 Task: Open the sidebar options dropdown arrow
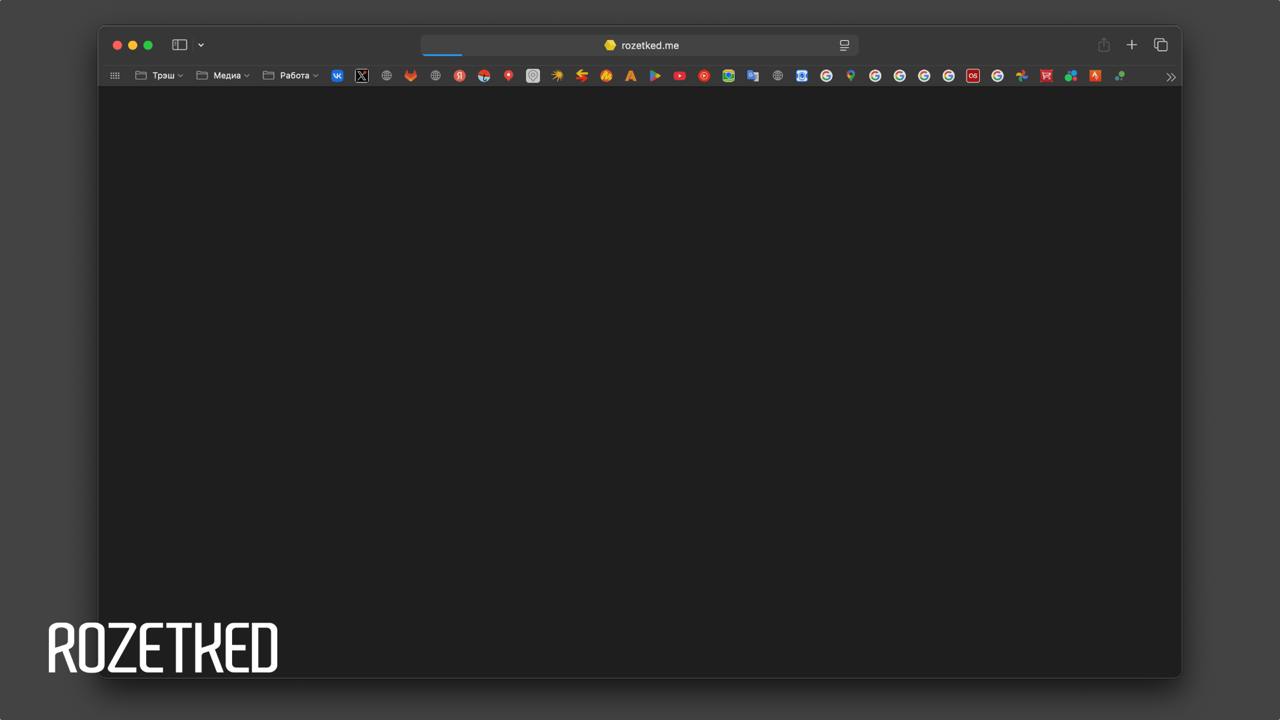tap(201, 45)
